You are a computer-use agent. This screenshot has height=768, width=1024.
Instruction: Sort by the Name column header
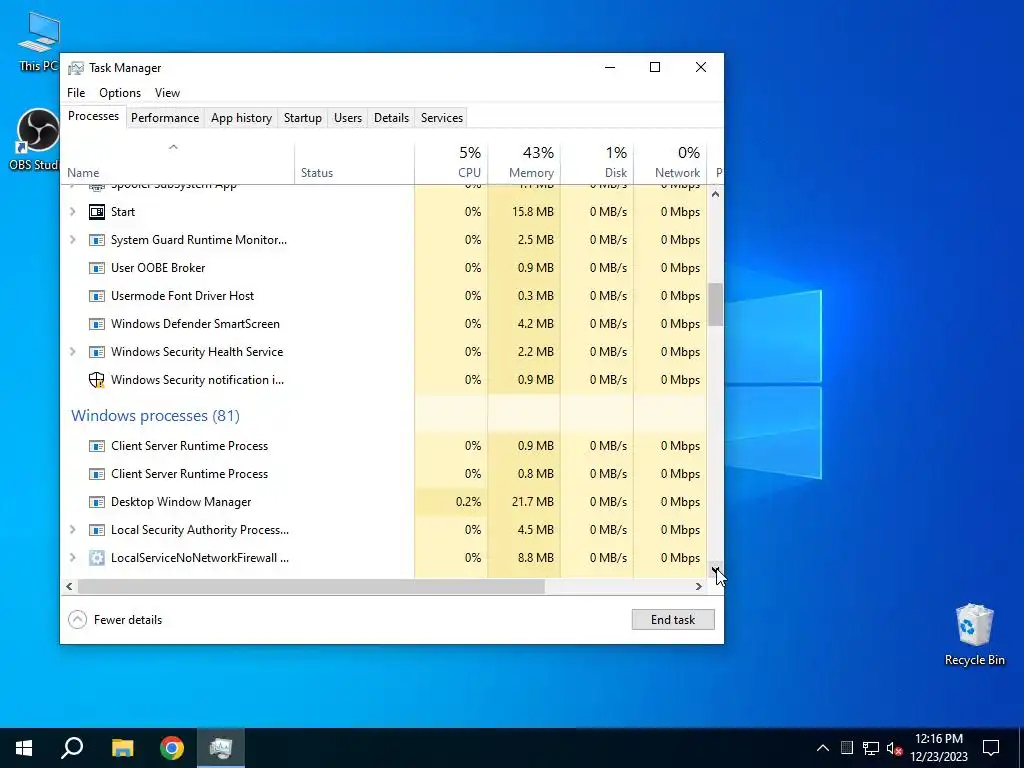178,163
